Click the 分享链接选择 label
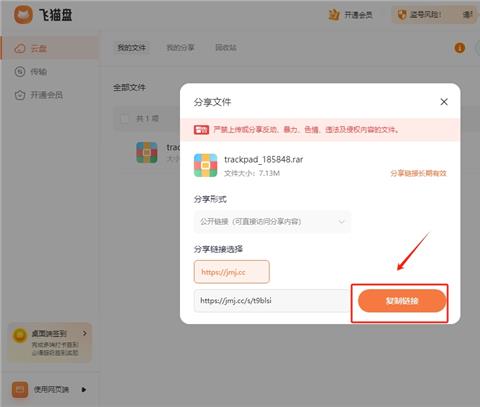The height and width of the screenshot is (407, 480). [x=218, y=249]
